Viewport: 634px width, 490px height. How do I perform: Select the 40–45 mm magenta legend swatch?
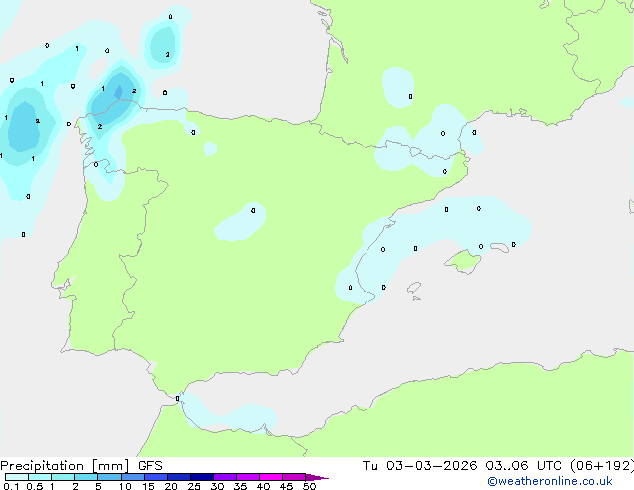pos(271,477)
